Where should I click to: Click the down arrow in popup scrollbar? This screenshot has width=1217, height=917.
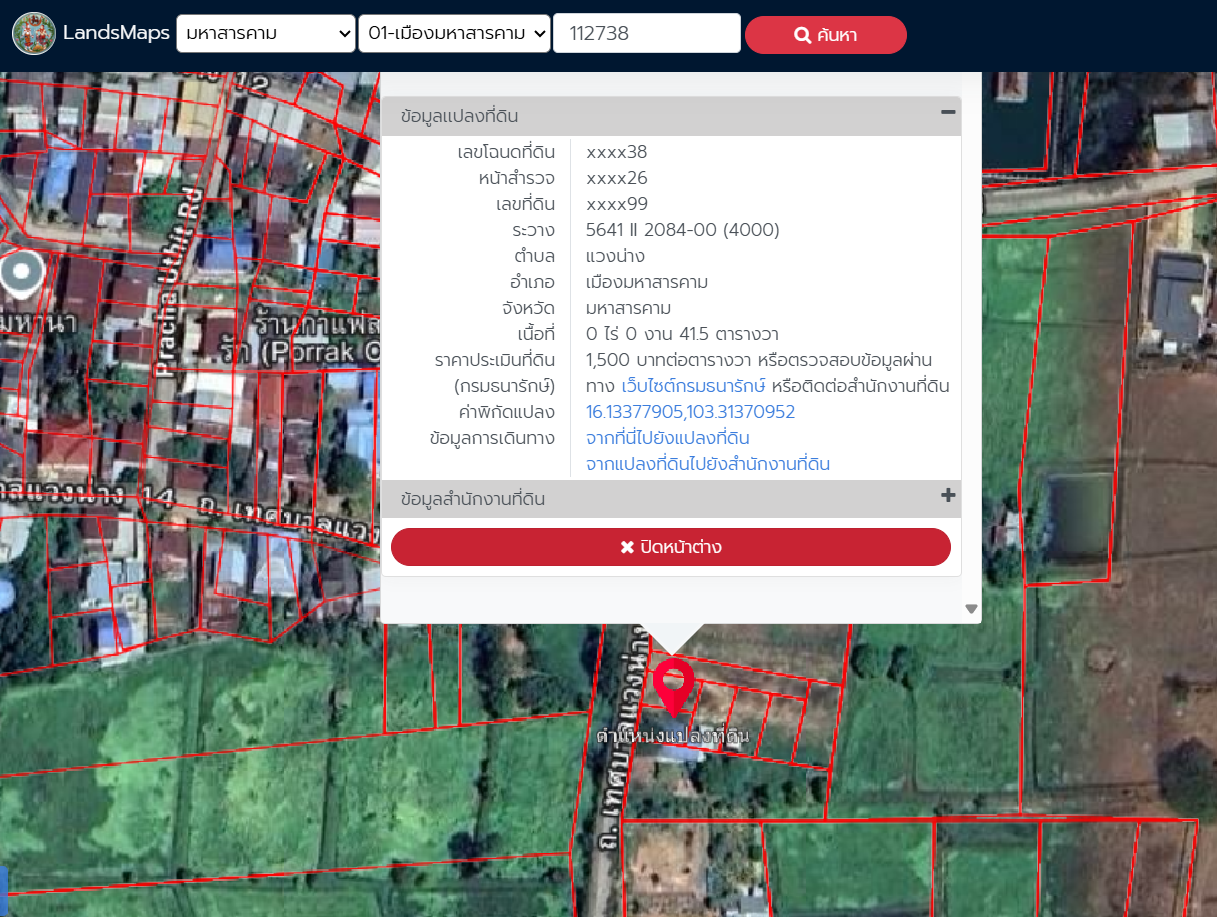(x=971, y=609)
